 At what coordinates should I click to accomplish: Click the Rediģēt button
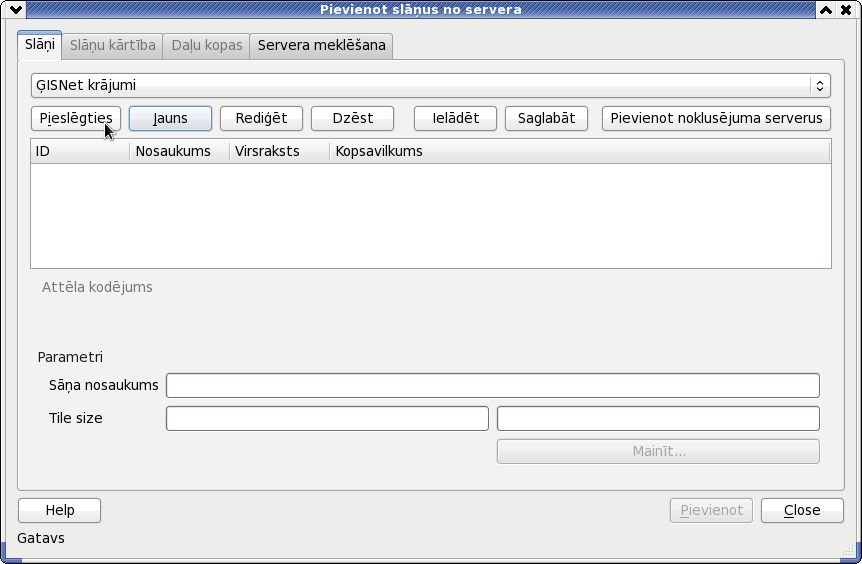tap(261, 118)
